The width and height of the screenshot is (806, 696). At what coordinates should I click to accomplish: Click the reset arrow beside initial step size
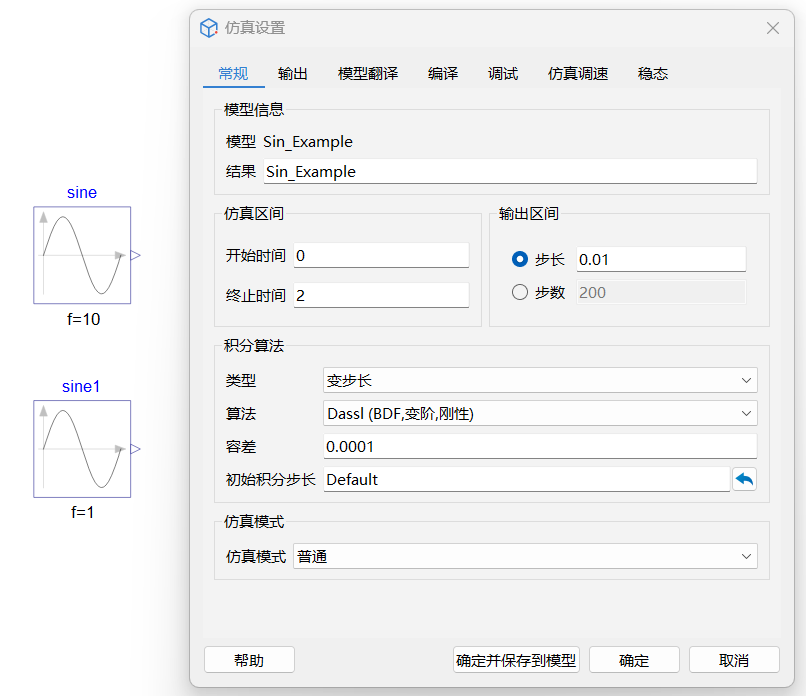click(744, 479)
